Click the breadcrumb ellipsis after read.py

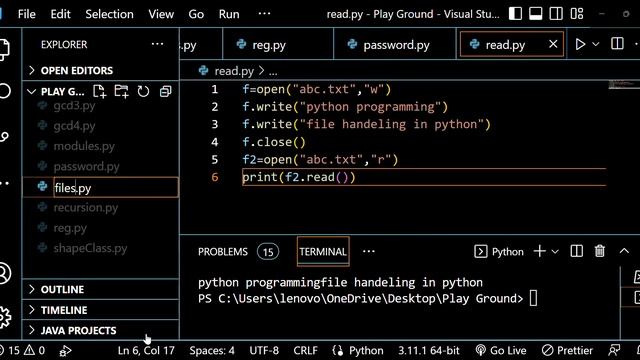(x=273, y=72)
